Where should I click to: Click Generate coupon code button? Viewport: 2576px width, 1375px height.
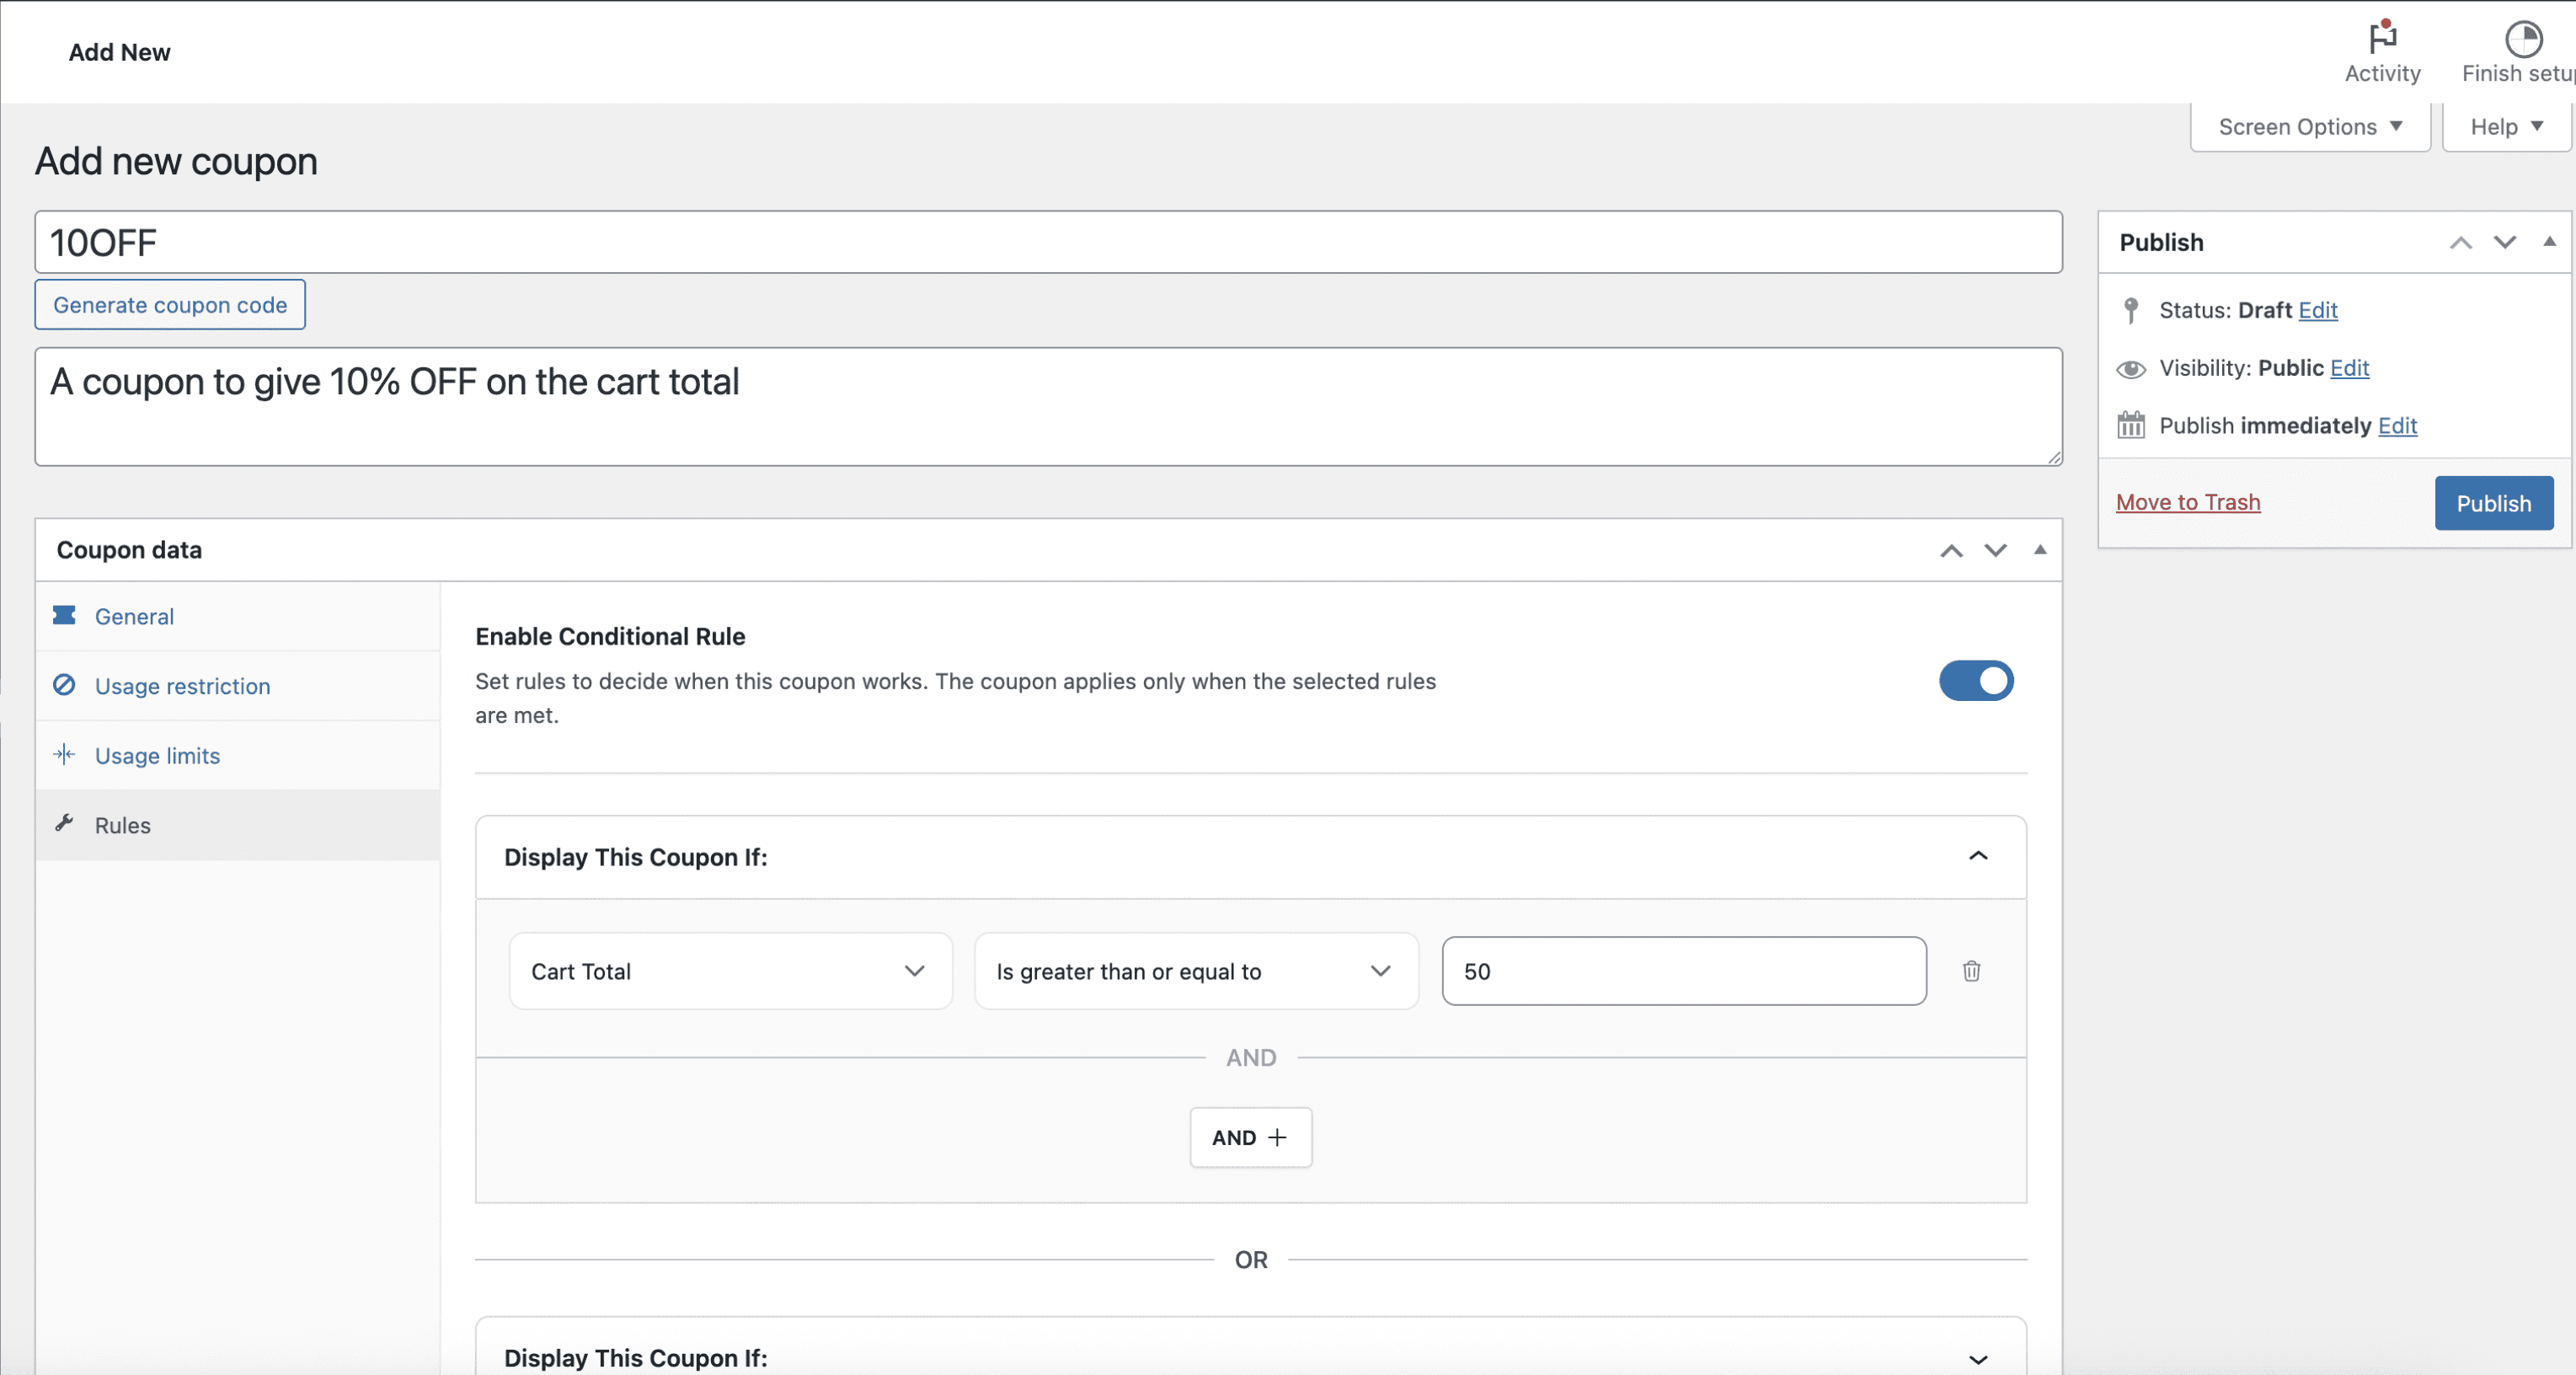[x=170, y=305]
